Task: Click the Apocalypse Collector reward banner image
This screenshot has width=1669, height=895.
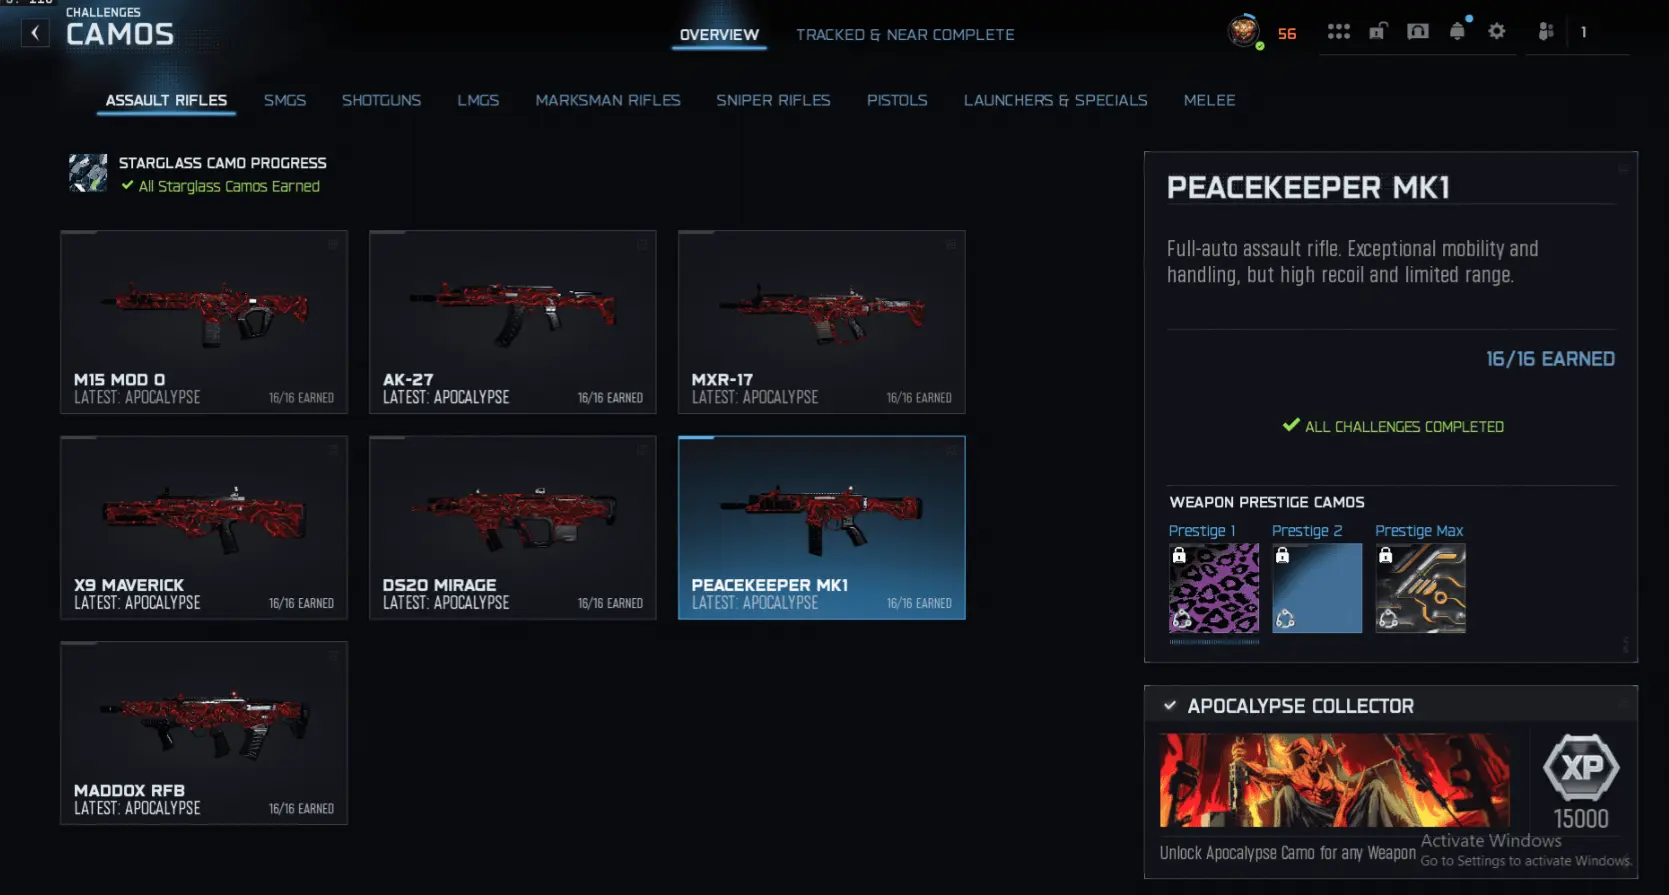Action: pos(1335,780)
